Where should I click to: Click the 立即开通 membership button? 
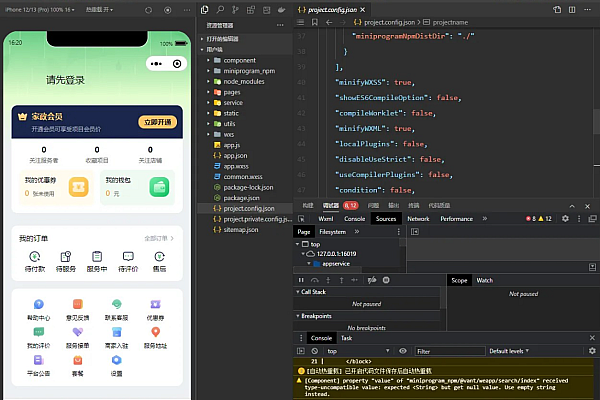[x=157, y=122]
